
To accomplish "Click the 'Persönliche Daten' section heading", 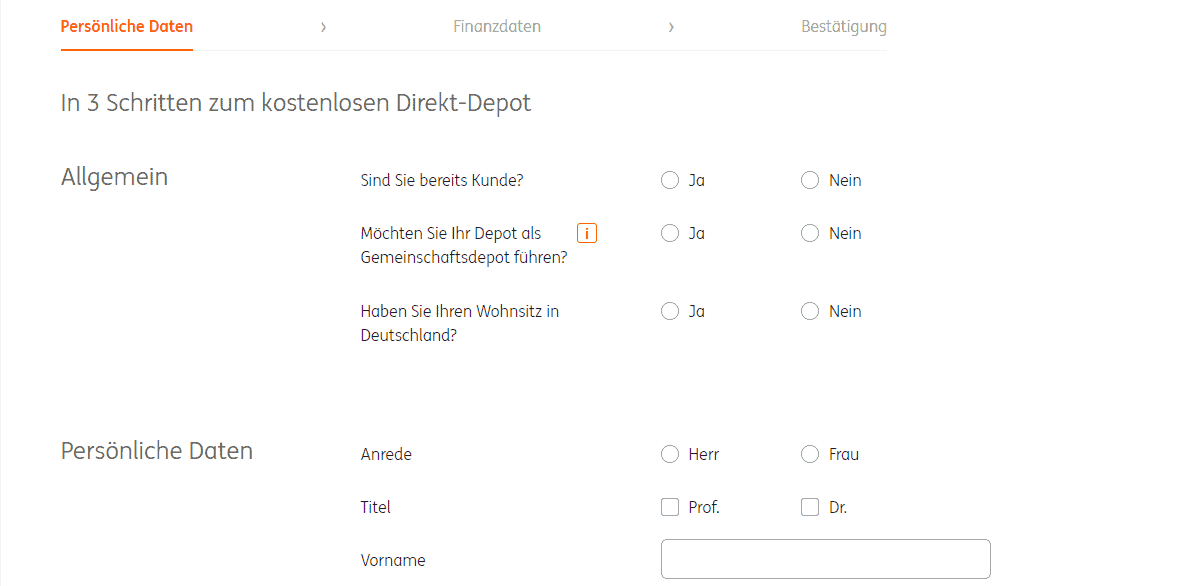I will (157, 450).
